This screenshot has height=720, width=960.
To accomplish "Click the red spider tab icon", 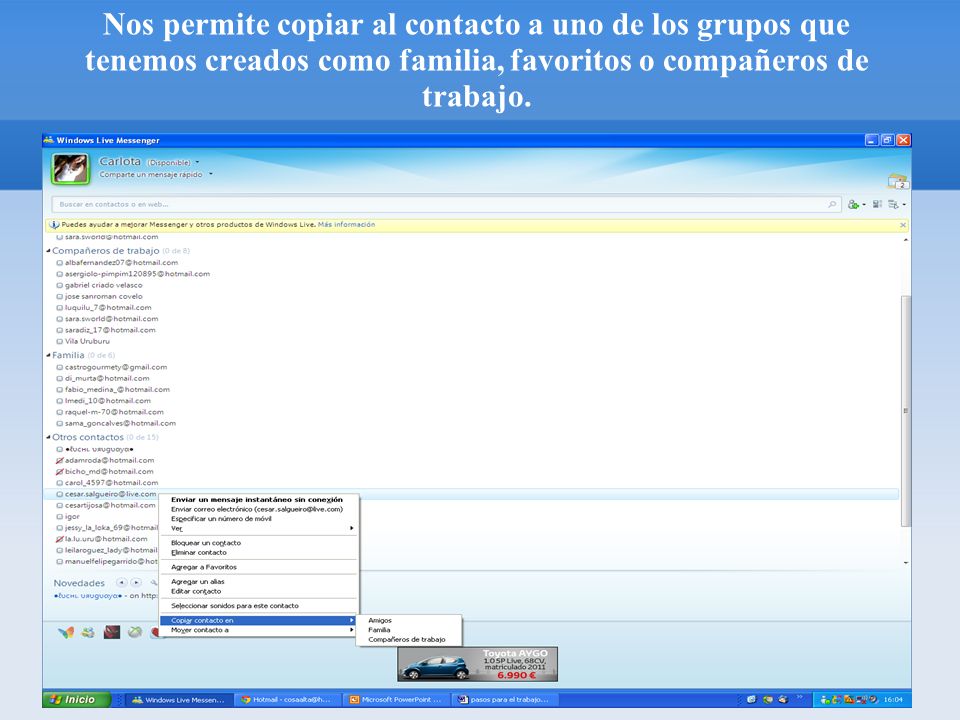I will coord(112,632).
